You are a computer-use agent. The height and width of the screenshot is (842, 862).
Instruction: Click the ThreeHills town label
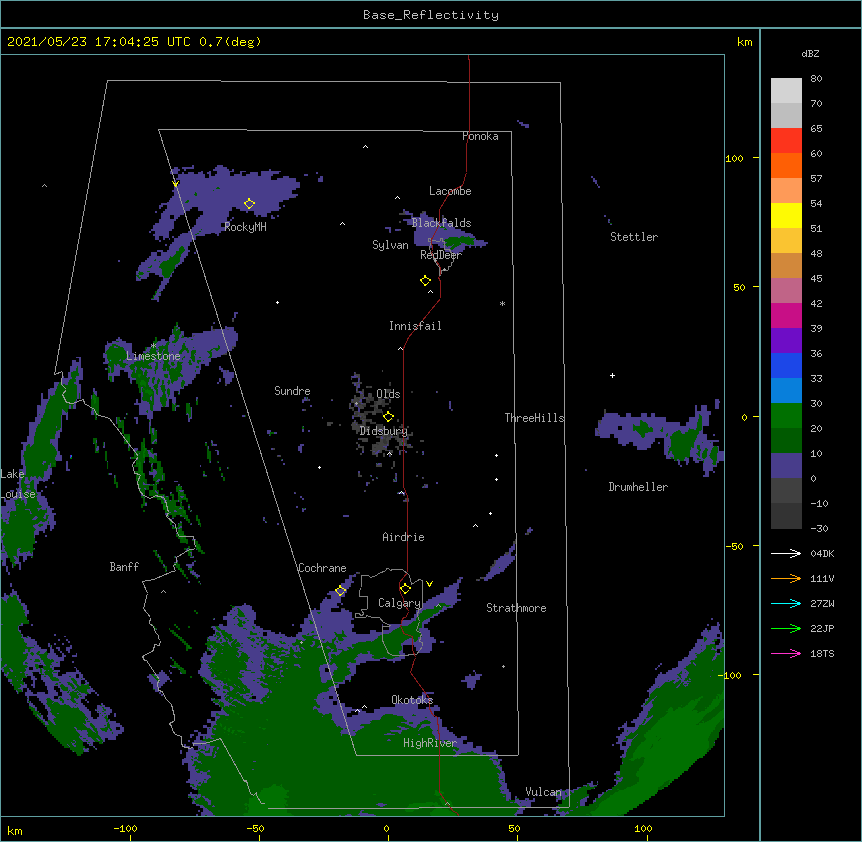534,418
